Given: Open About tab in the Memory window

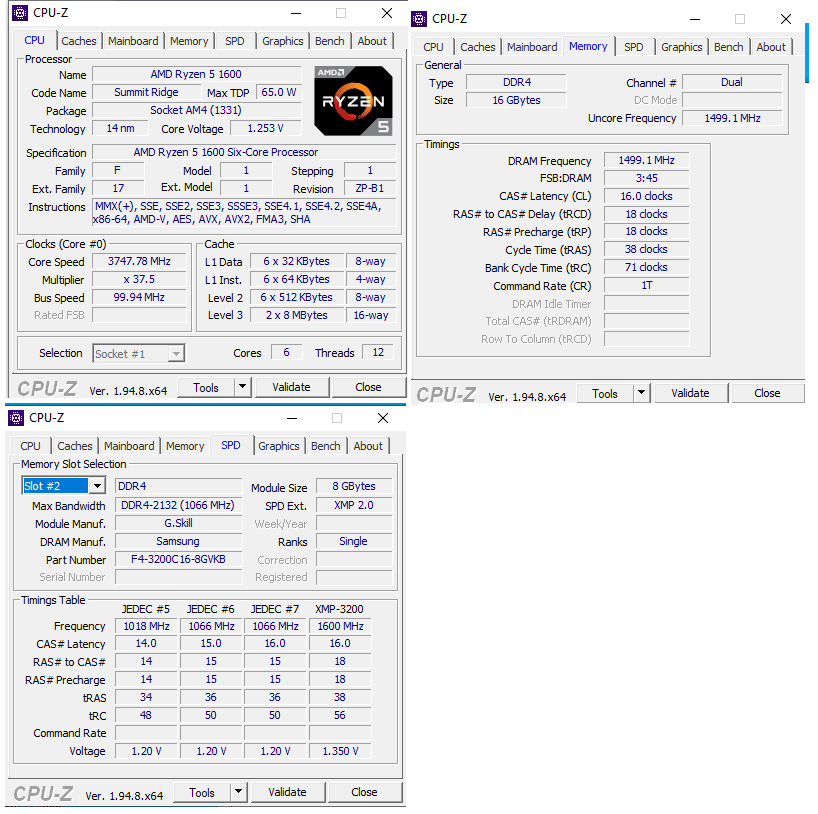Looking at the screenshot, I should coord(771,47).
